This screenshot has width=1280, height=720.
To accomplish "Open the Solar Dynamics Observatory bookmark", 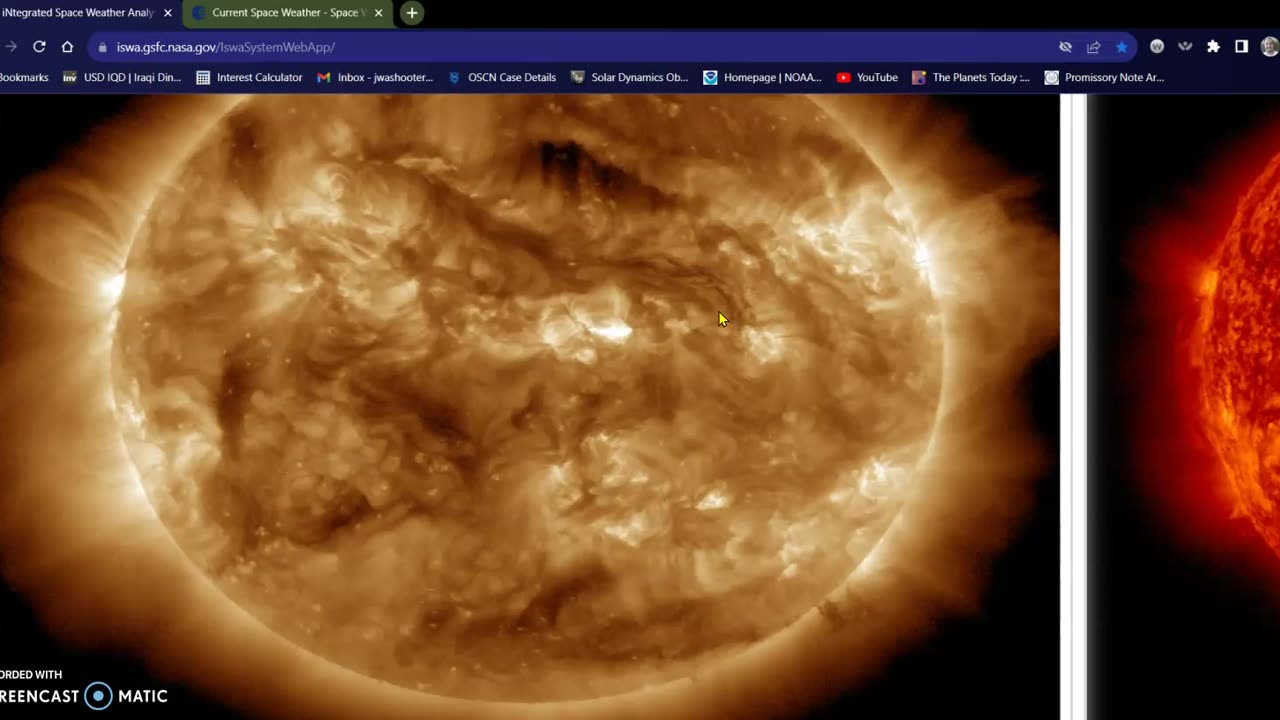I will tap(629, 77).
